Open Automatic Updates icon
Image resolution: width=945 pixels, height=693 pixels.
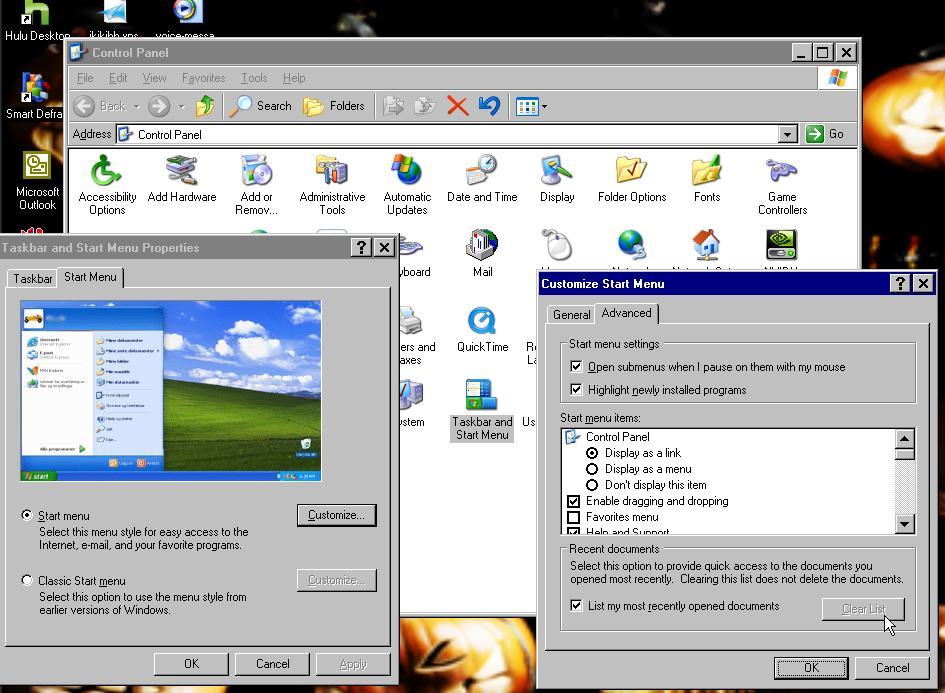tap(407, 184)
